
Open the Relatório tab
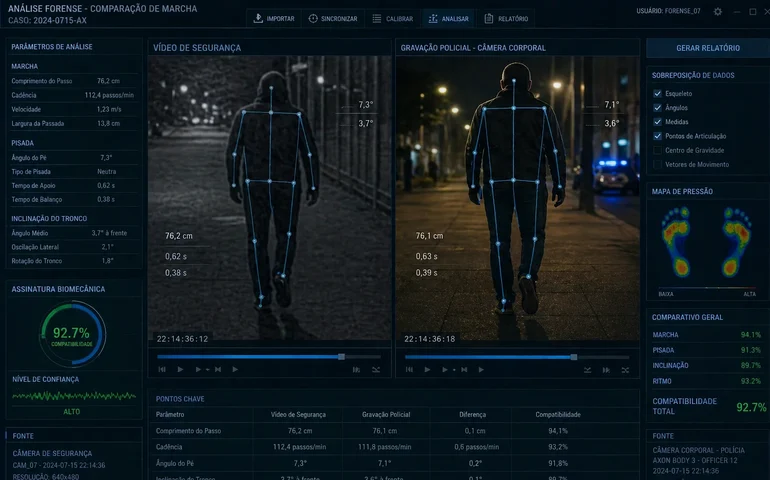coord(505,18)
